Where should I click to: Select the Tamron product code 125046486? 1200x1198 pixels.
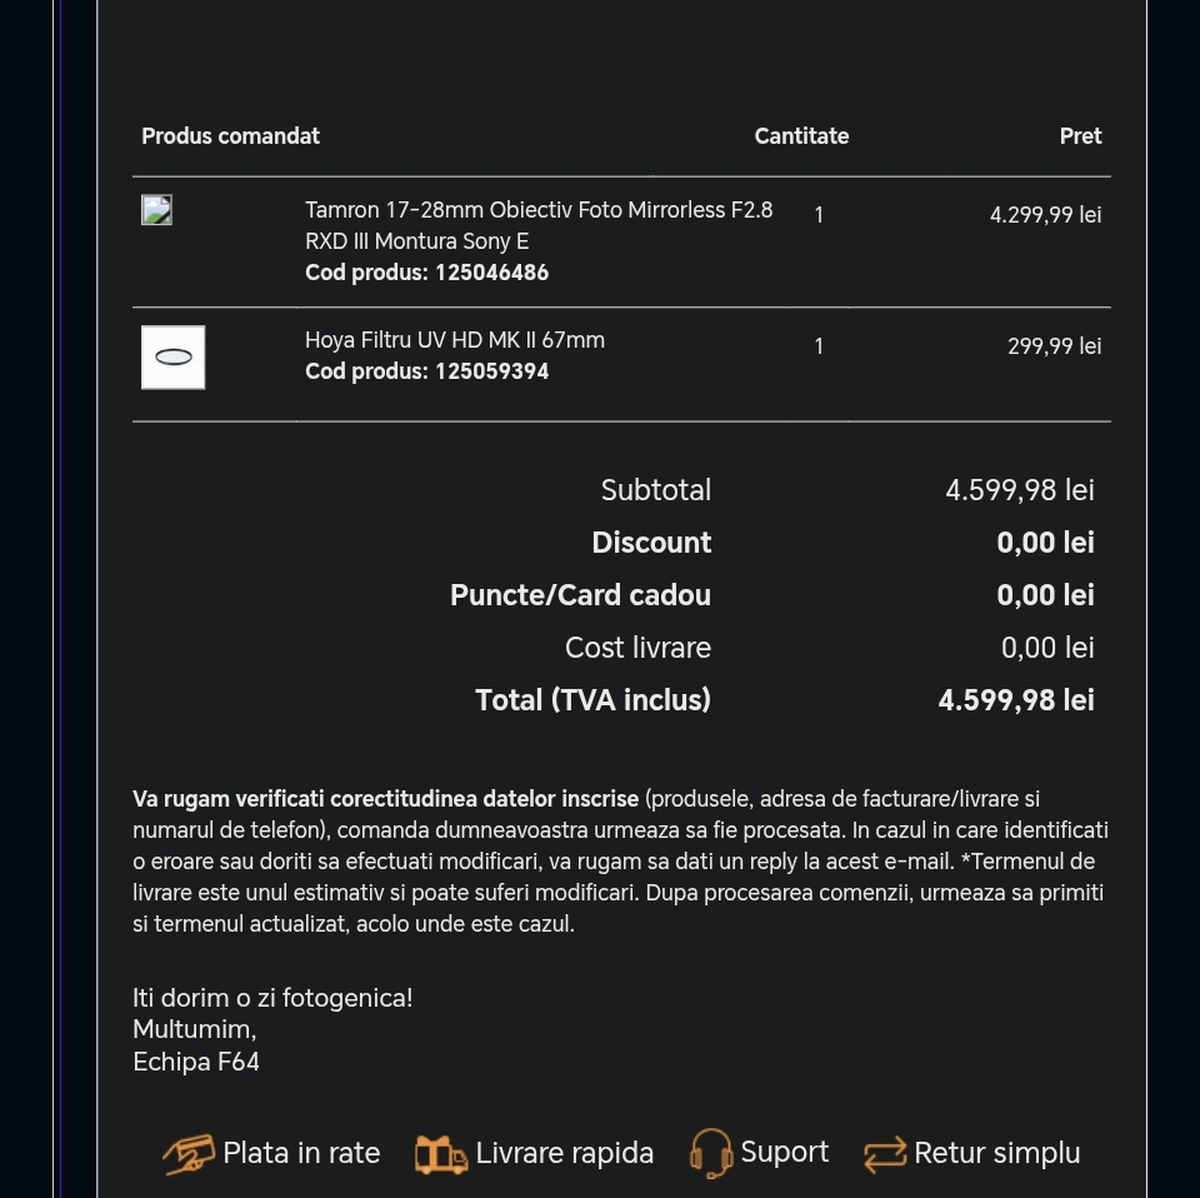[x=491, y=272]
